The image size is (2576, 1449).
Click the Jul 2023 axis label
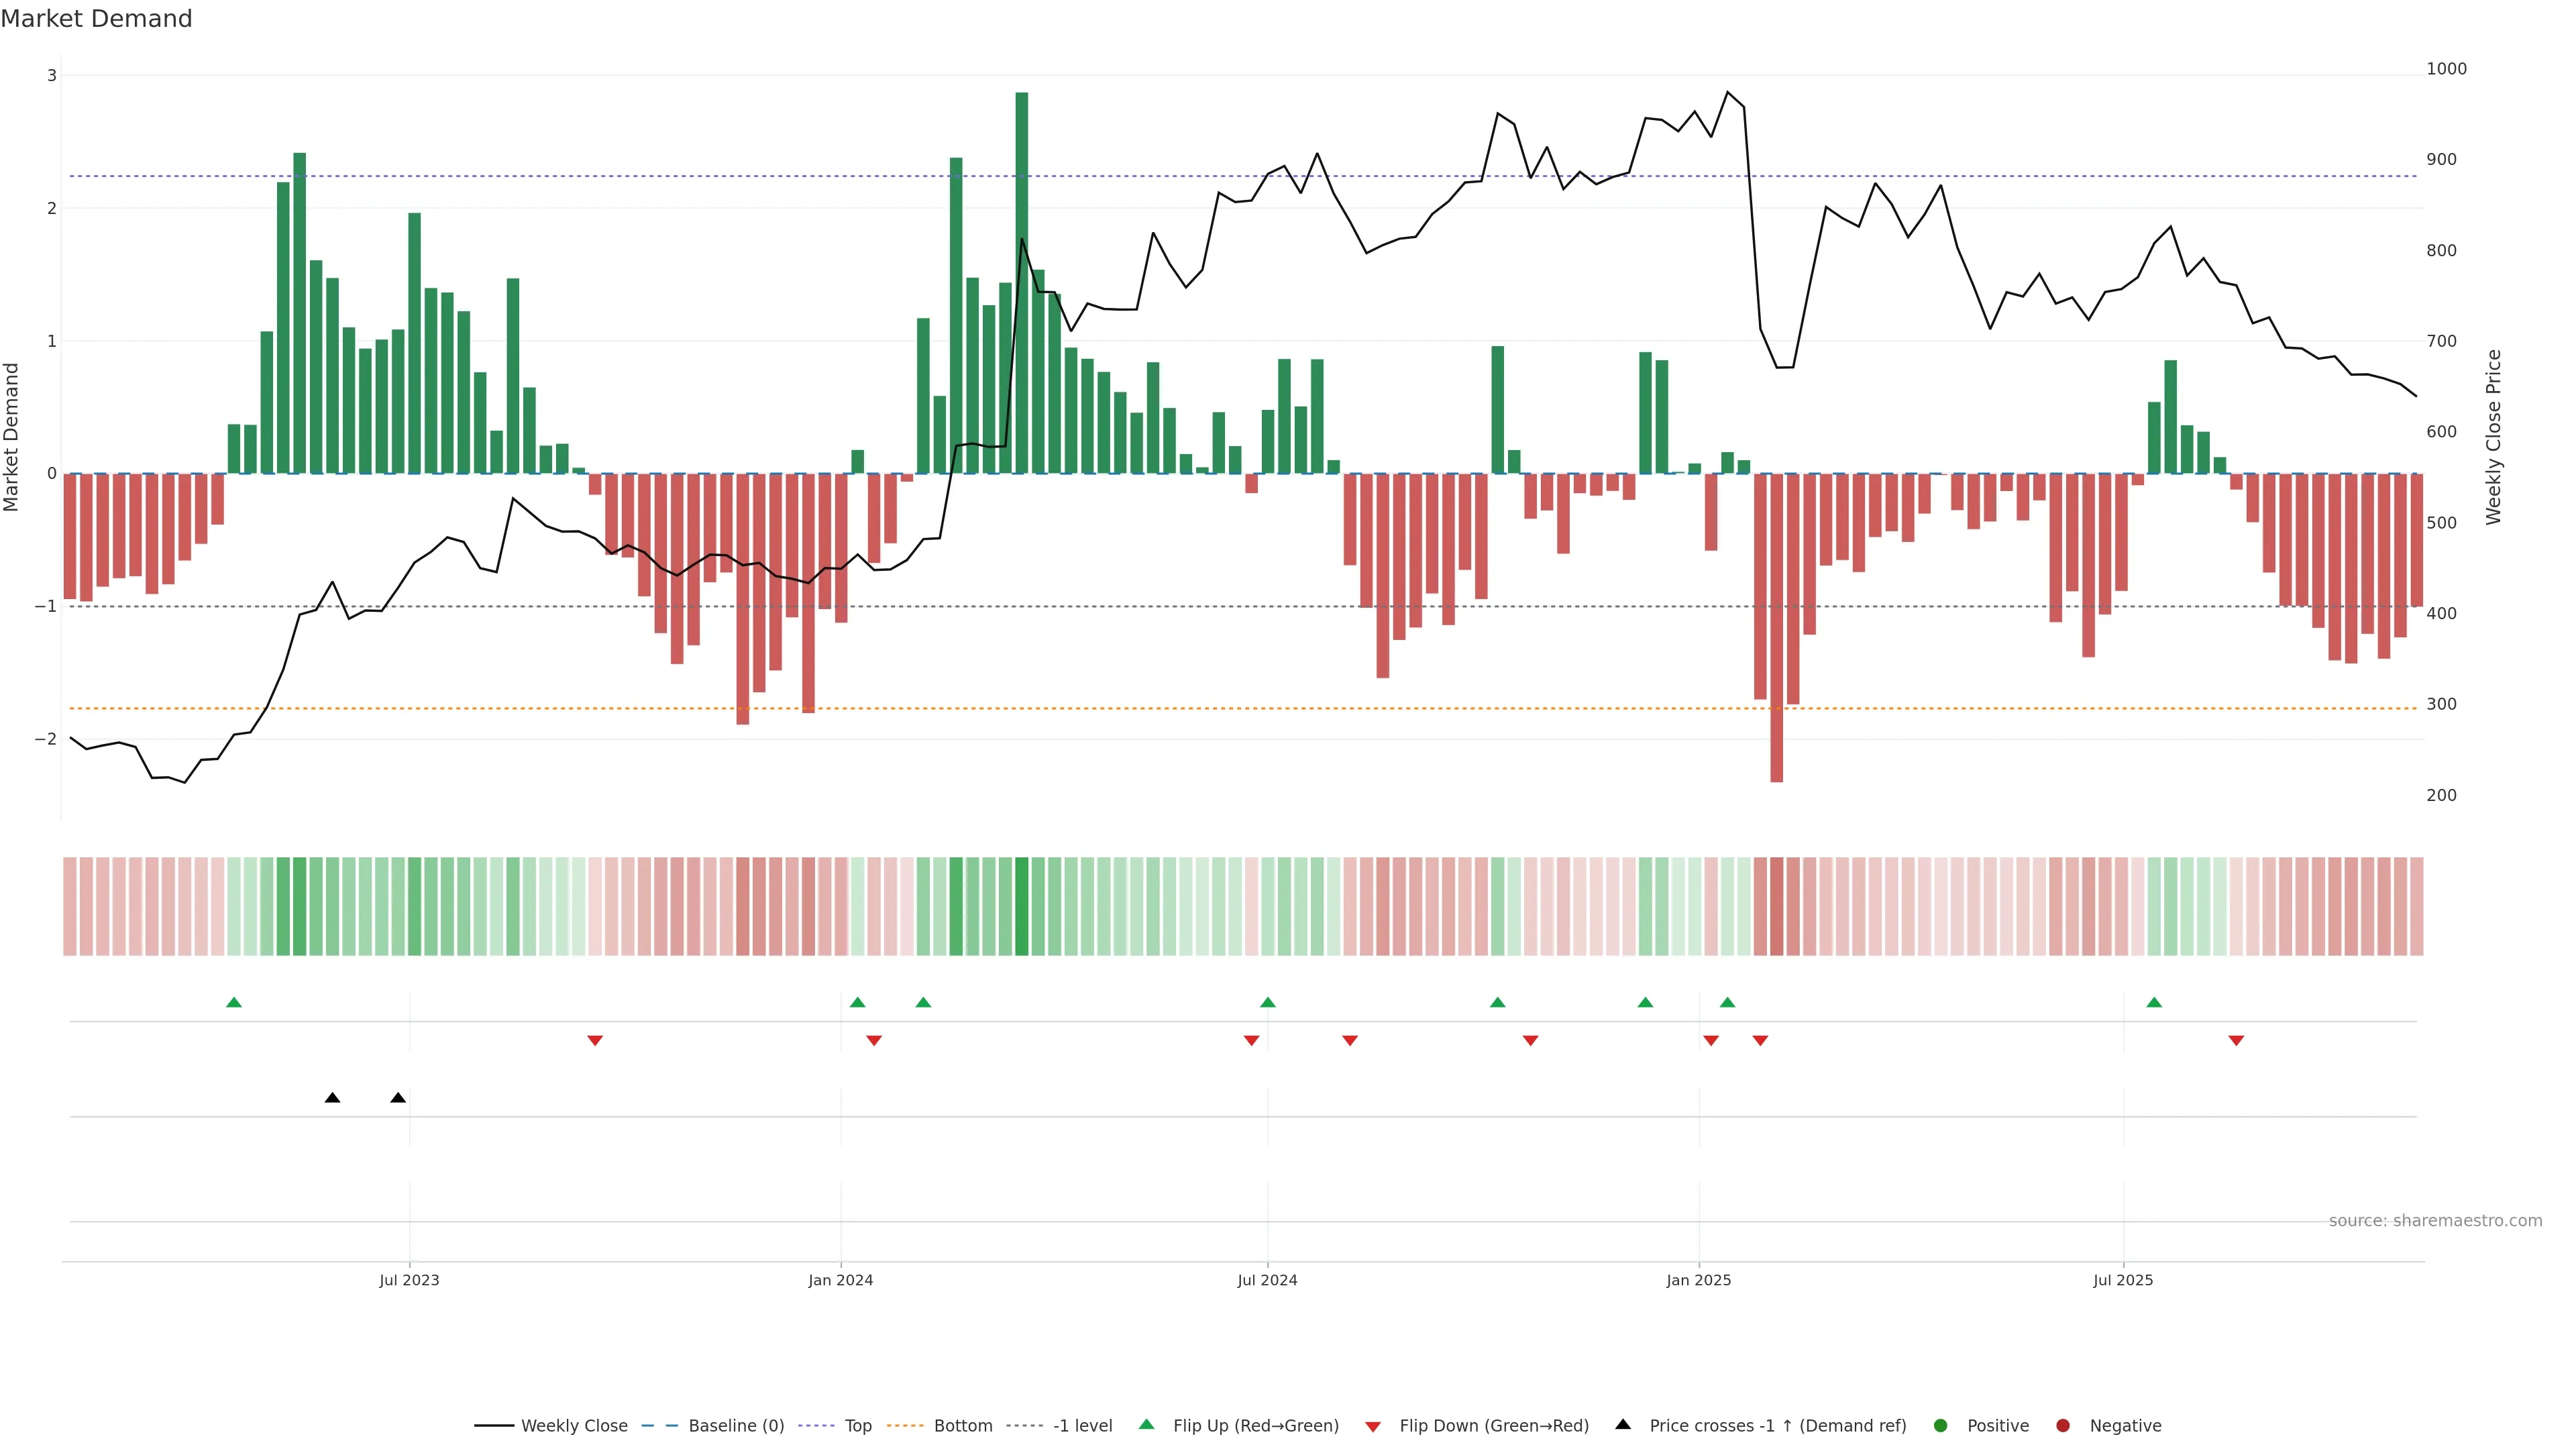409,1280
